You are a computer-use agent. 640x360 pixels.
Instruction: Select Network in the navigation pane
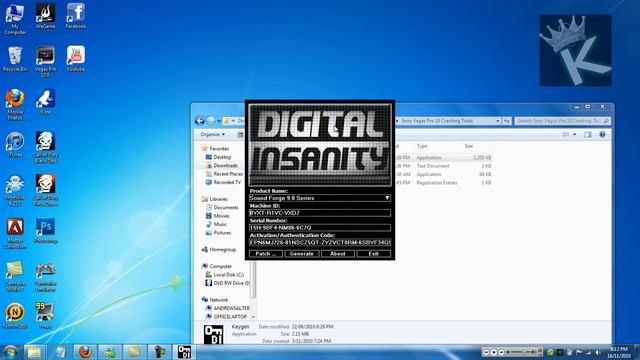[x=219, y=300]
